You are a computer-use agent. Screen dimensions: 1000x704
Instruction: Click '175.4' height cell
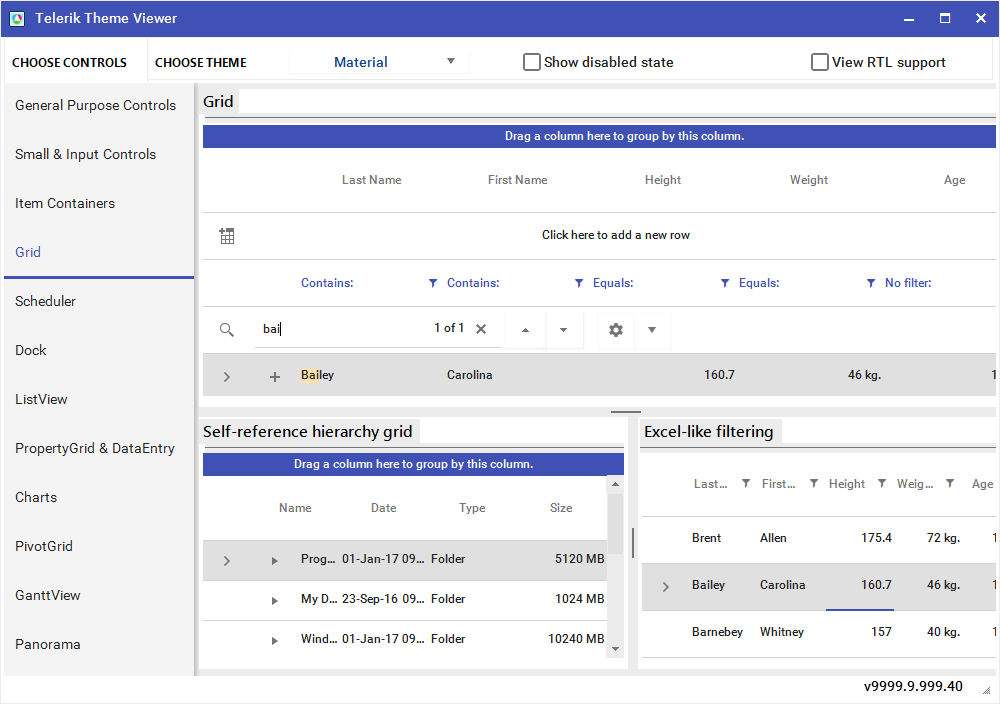(876, 538)
